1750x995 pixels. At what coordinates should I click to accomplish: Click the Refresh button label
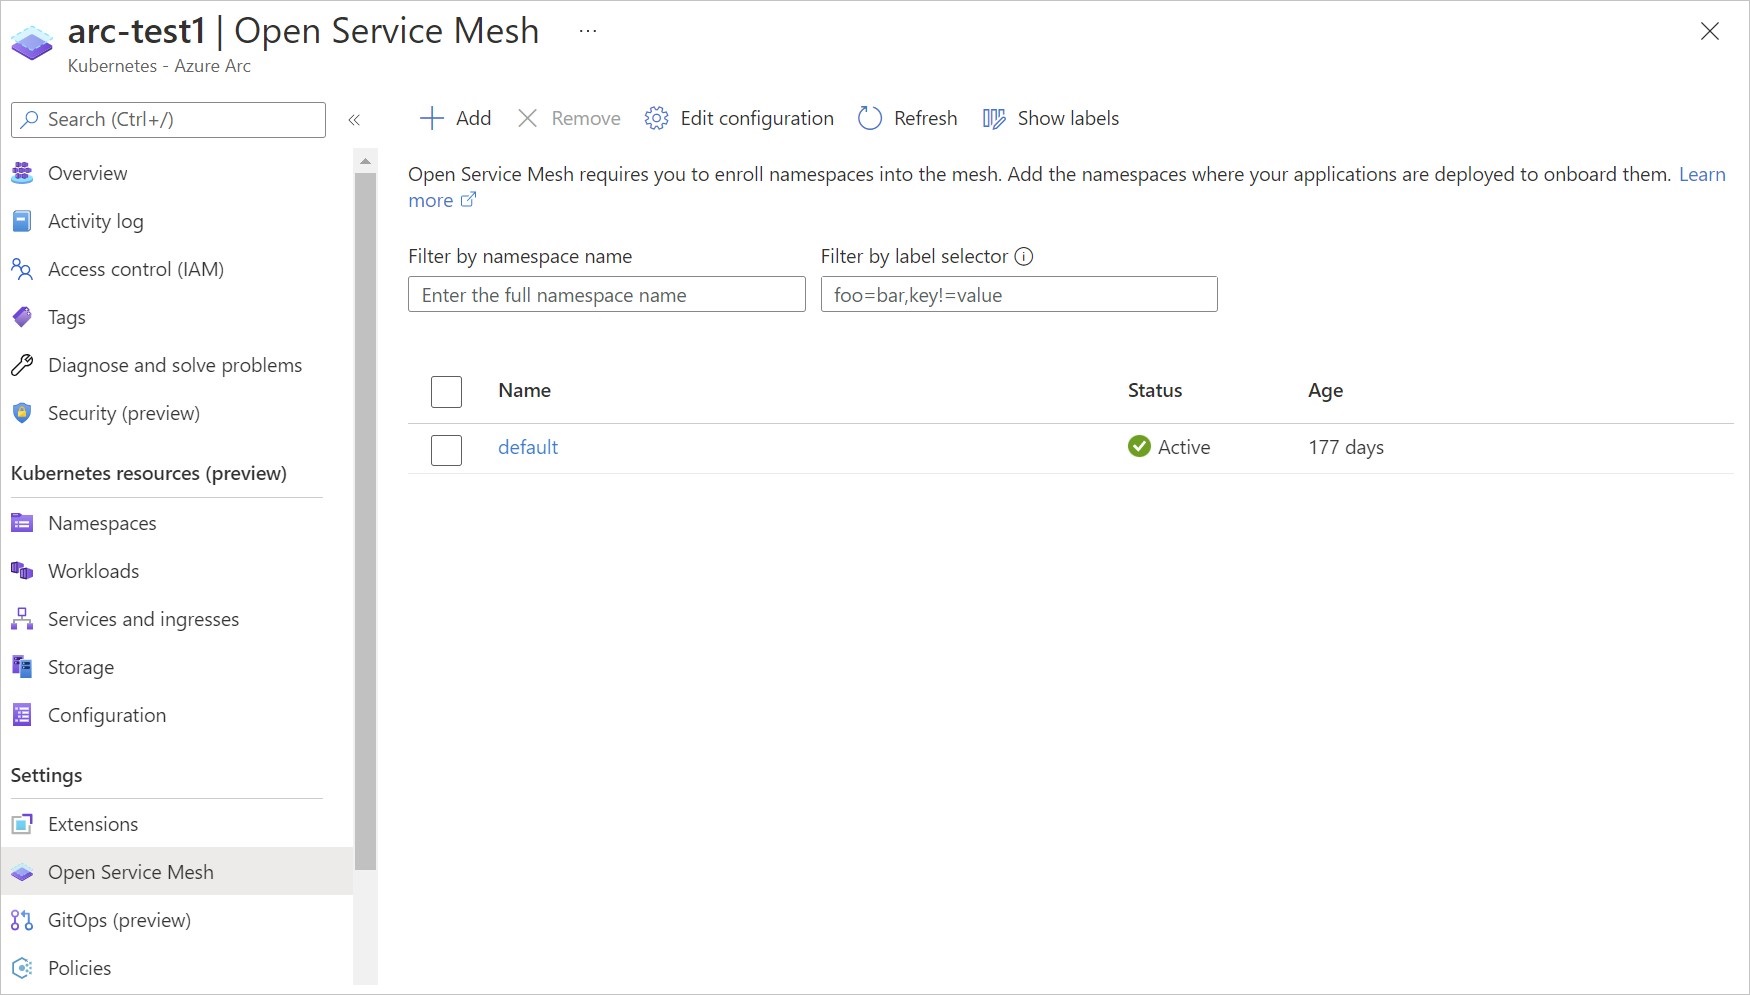pos(925,118)
